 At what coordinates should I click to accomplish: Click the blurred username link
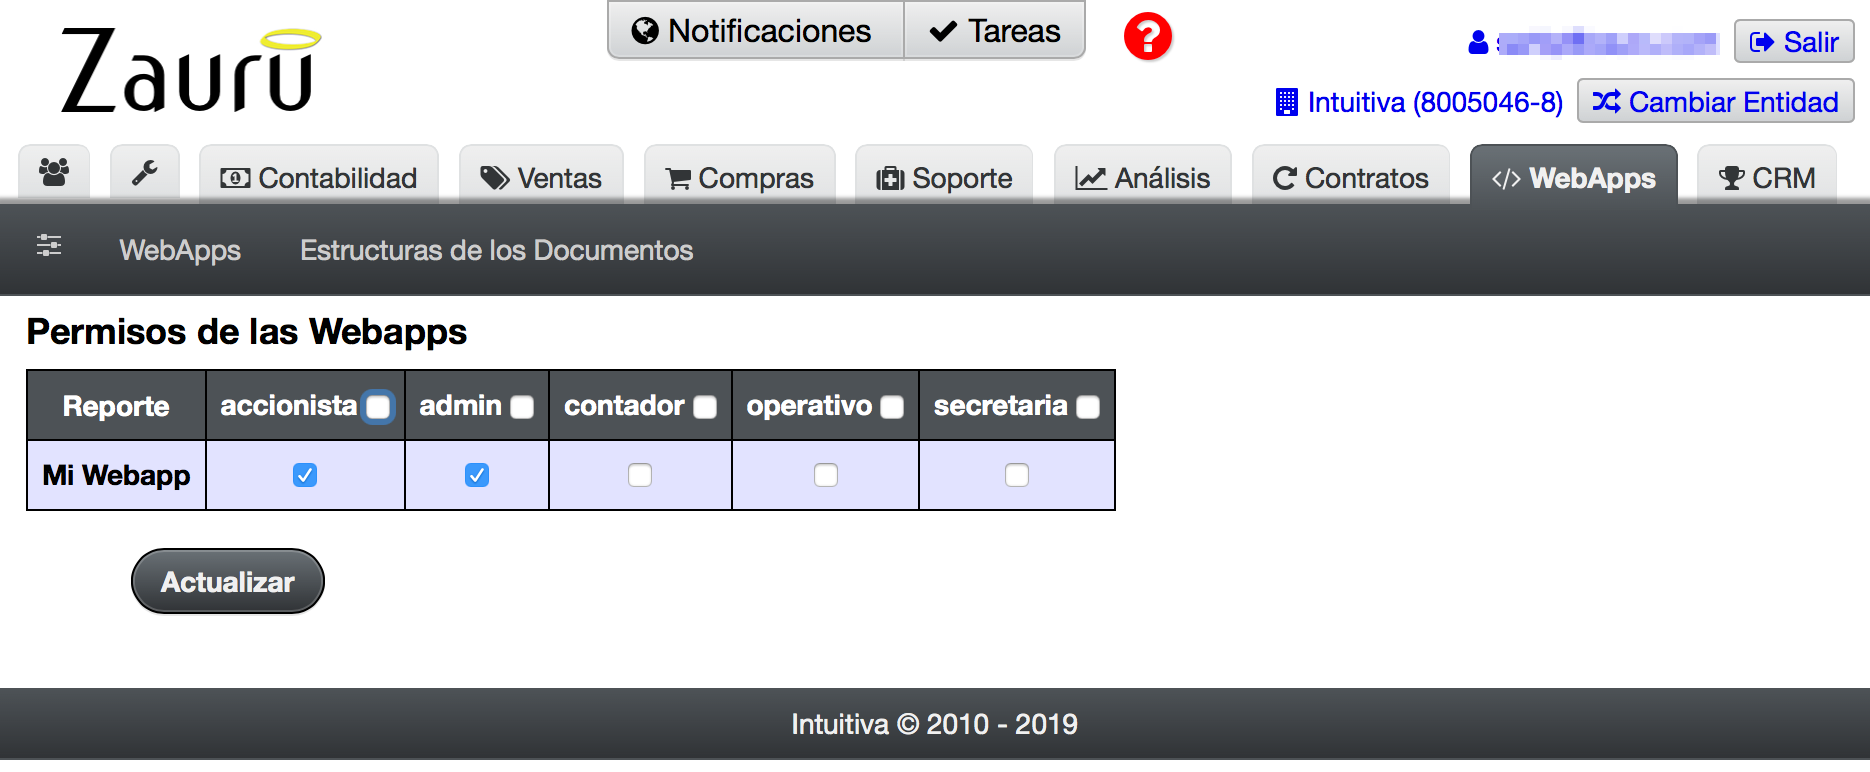[1607, 42]
